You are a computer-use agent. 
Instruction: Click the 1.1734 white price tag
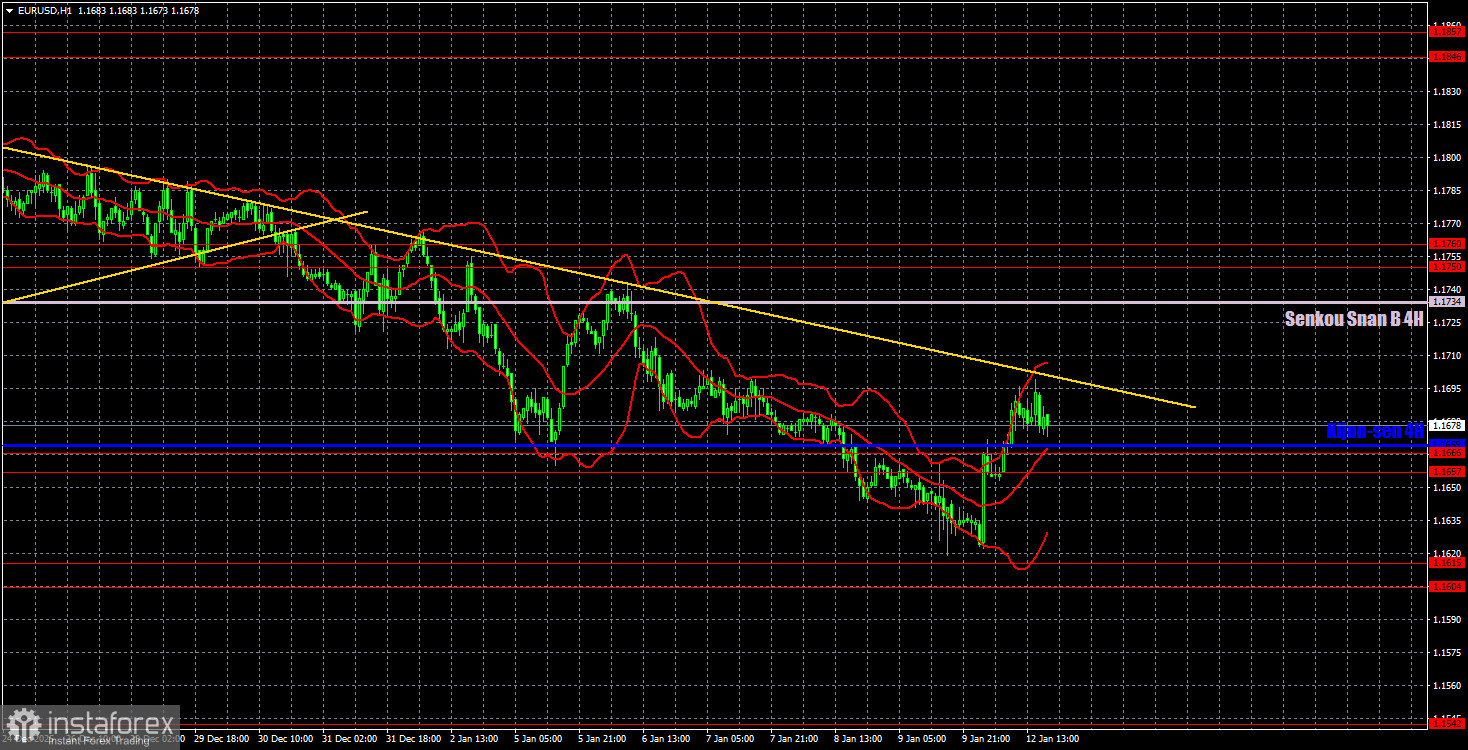click(x=1448, y=302)
